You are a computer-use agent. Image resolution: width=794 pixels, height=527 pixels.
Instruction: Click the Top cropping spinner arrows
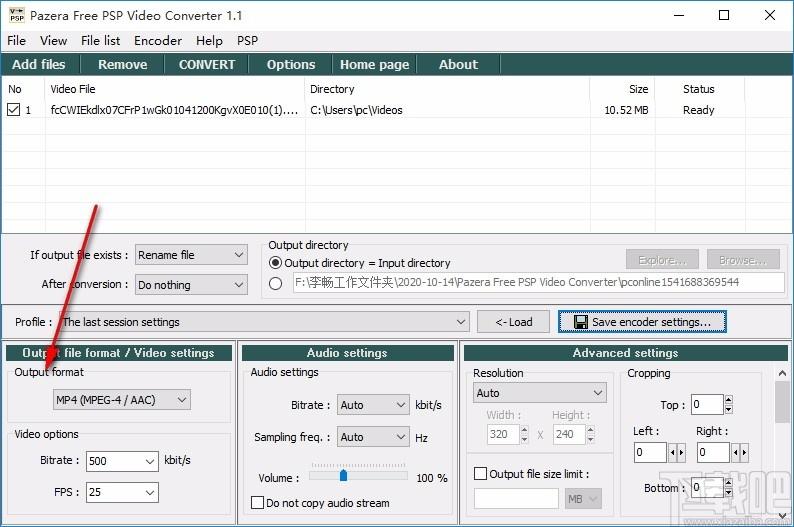[729, 404]
